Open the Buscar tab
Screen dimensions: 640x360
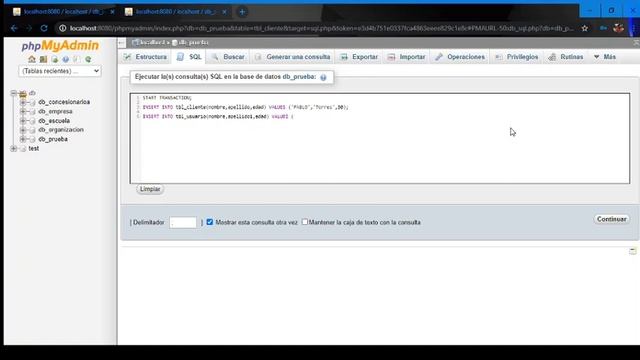228,57
